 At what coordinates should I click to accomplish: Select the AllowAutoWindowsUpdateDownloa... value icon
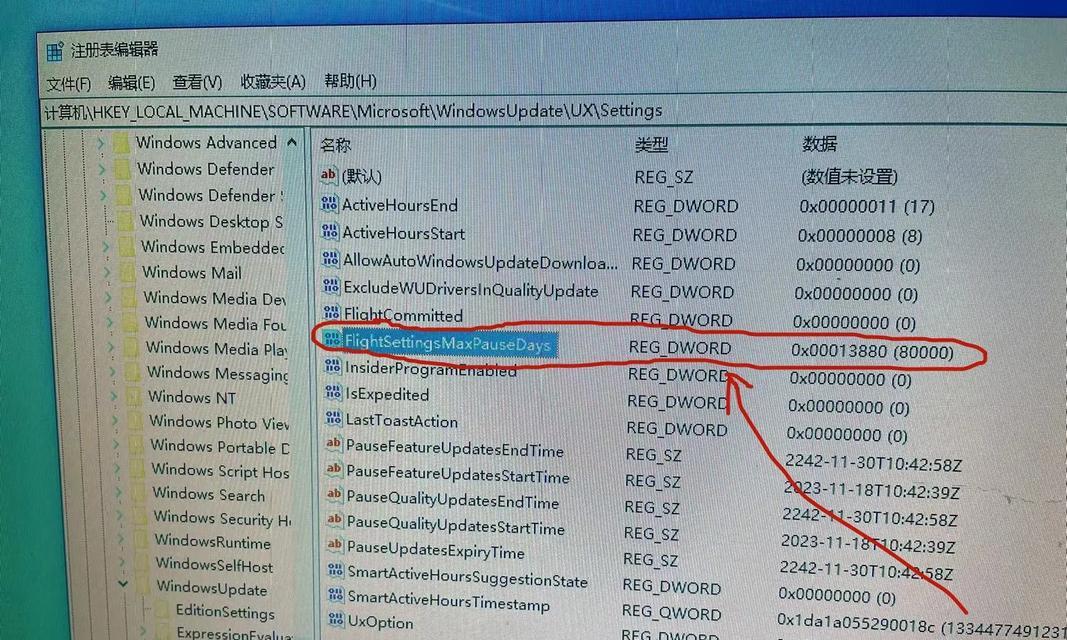(331, 258)
